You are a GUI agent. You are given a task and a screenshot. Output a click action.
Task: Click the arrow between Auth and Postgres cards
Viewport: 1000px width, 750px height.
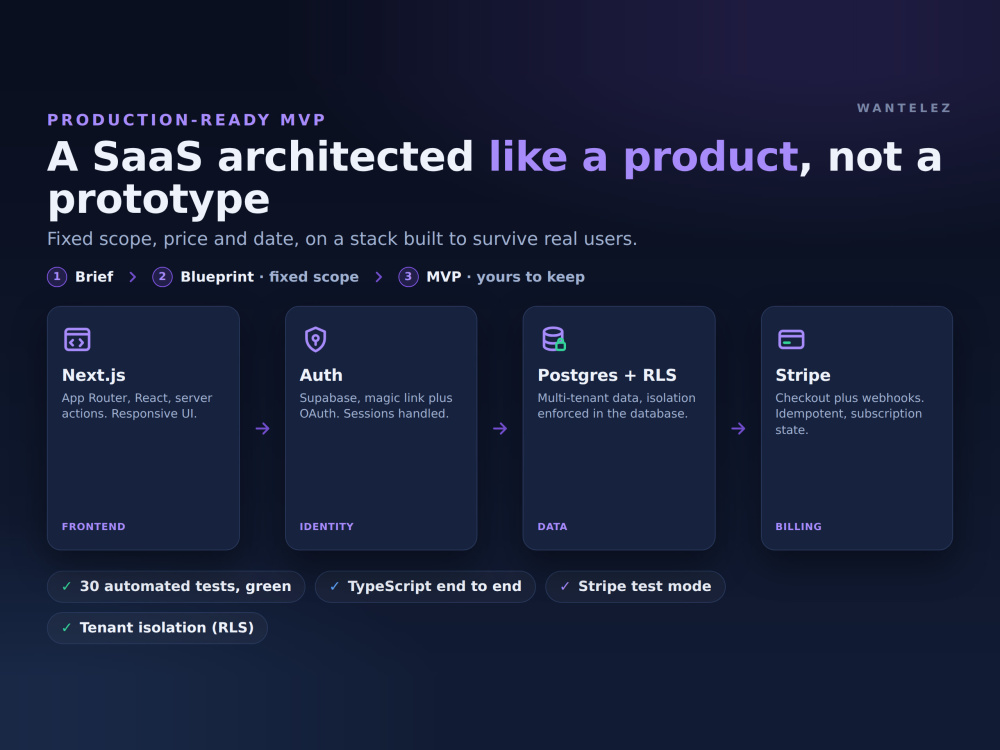click(x=500, y=429)
